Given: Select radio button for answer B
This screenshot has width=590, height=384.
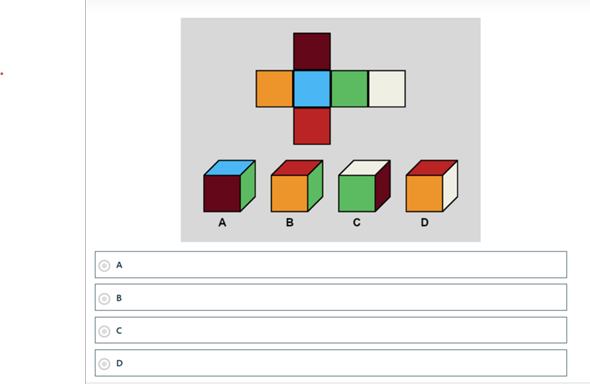Looking at the screenshot, I should [x=104, y=299].
